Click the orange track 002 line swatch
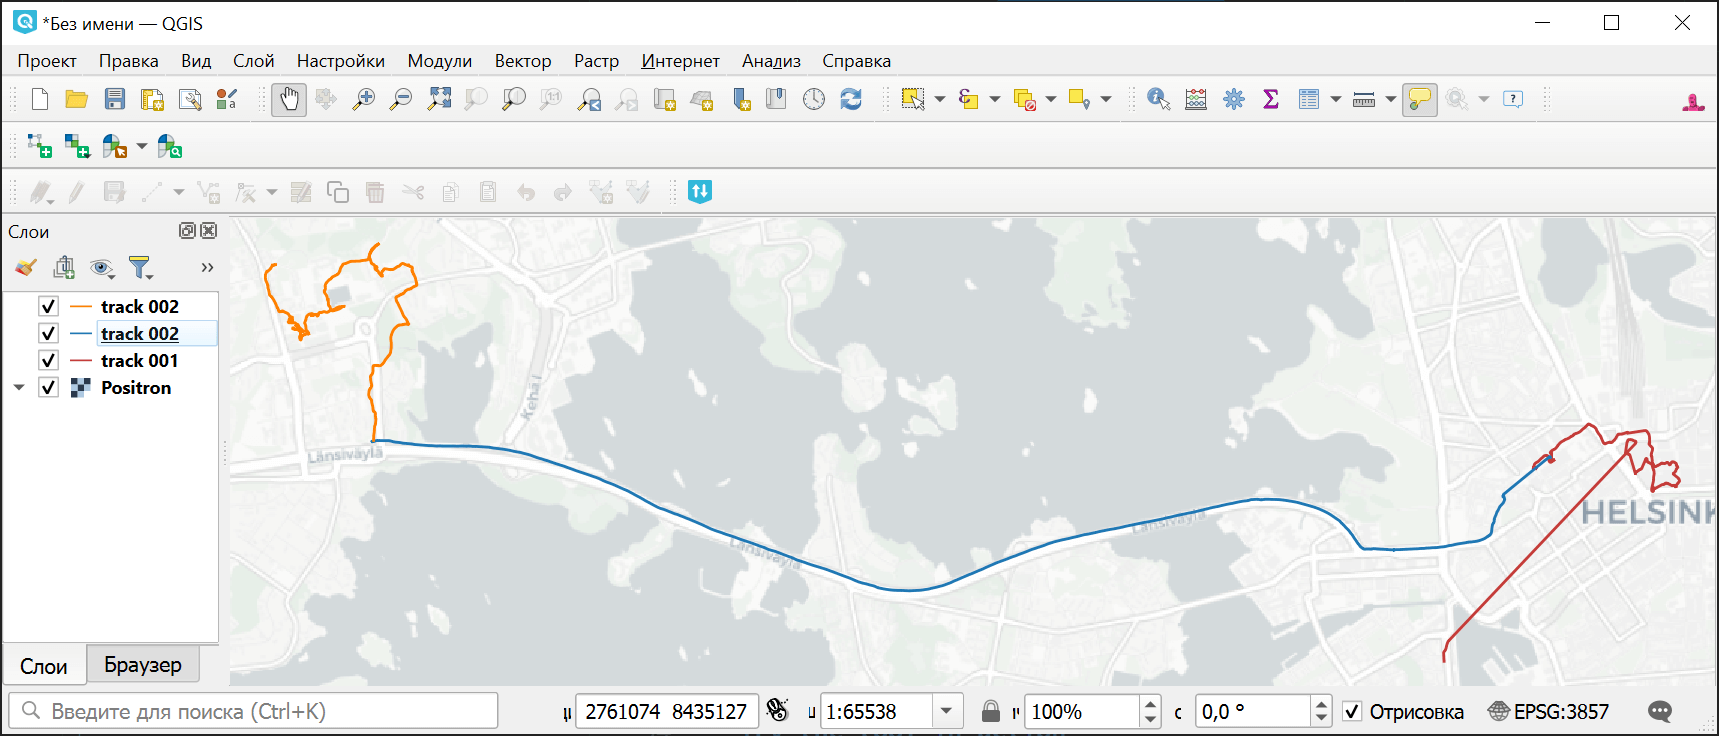Viewport: 1719px width, 736px height. point(82,306)
